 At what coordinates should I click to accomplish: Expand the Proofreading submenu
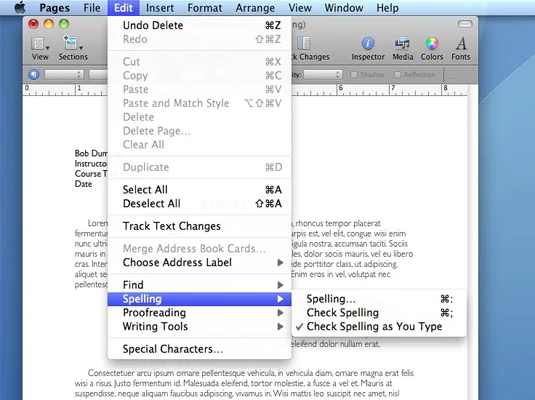199,313
